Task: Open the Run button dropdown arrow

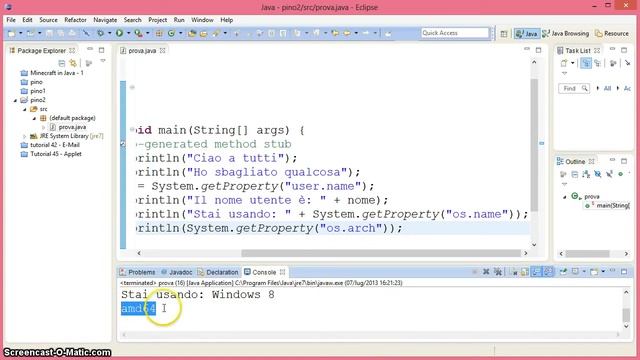Action: click(x=128, y=33)
